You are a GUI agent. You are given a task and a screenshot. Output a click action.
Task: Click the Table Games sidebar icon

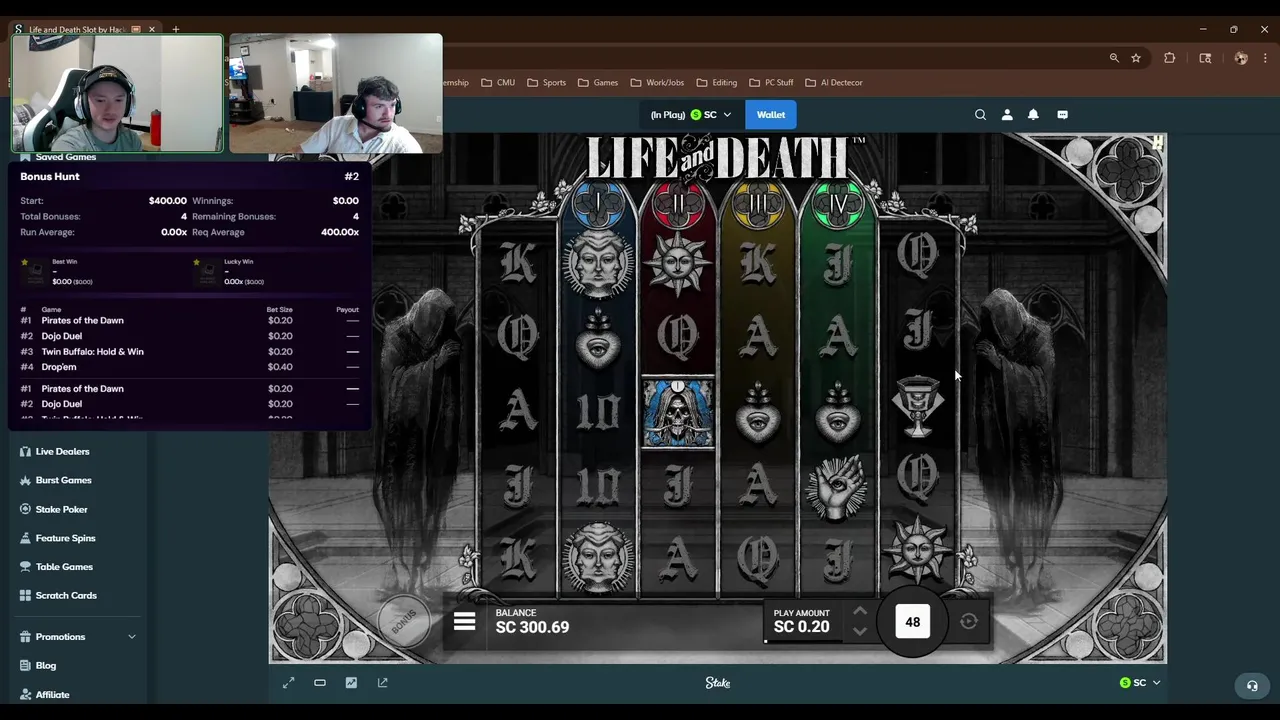coord(25,567)
